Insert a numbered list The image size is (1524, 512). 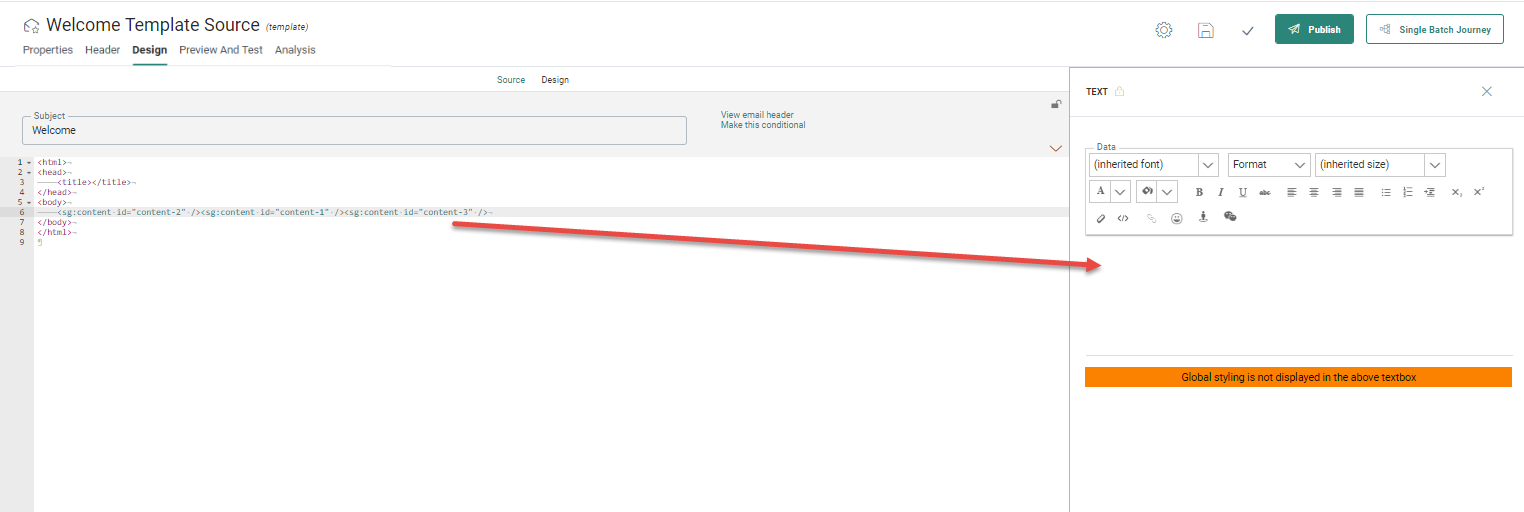click(1408, 192)
